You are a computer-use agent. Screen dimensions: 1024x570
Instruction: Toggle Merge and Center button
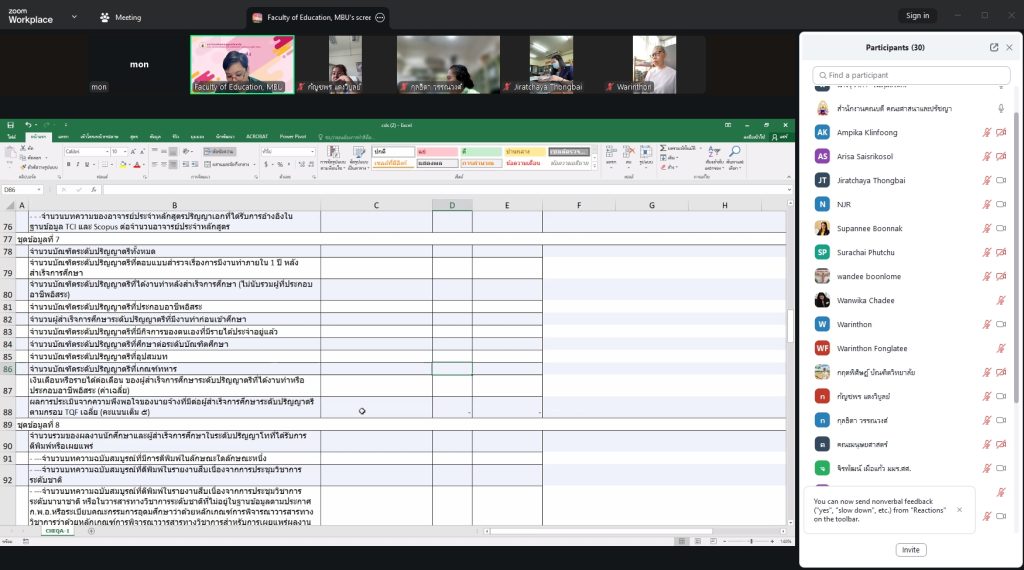[229, 165]
